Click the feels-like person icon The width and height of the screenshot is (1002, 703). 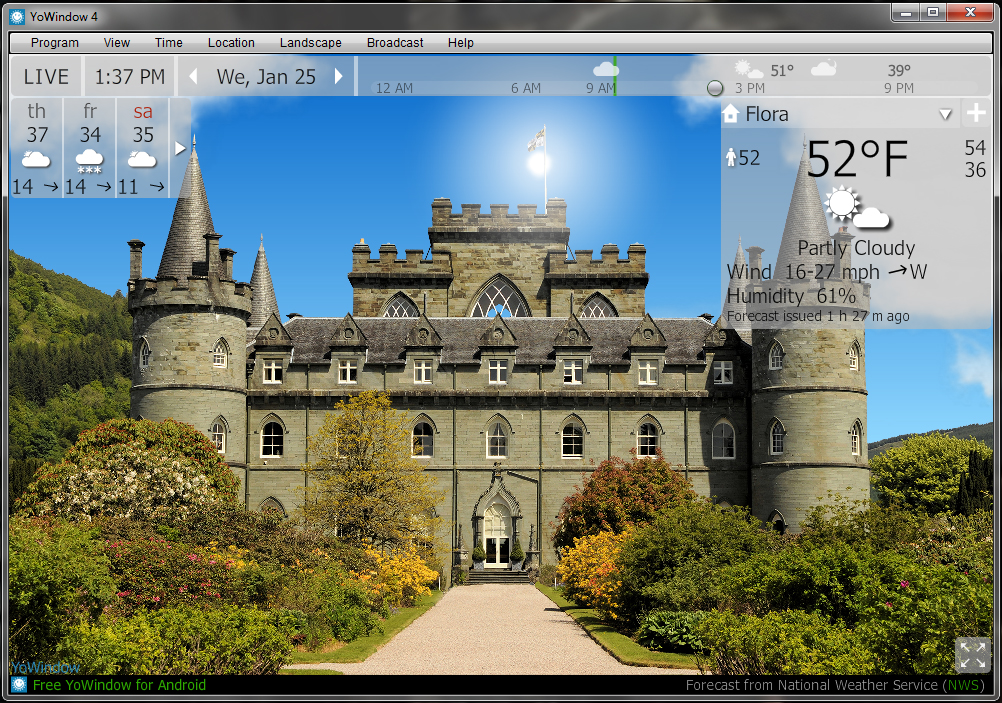731,158
